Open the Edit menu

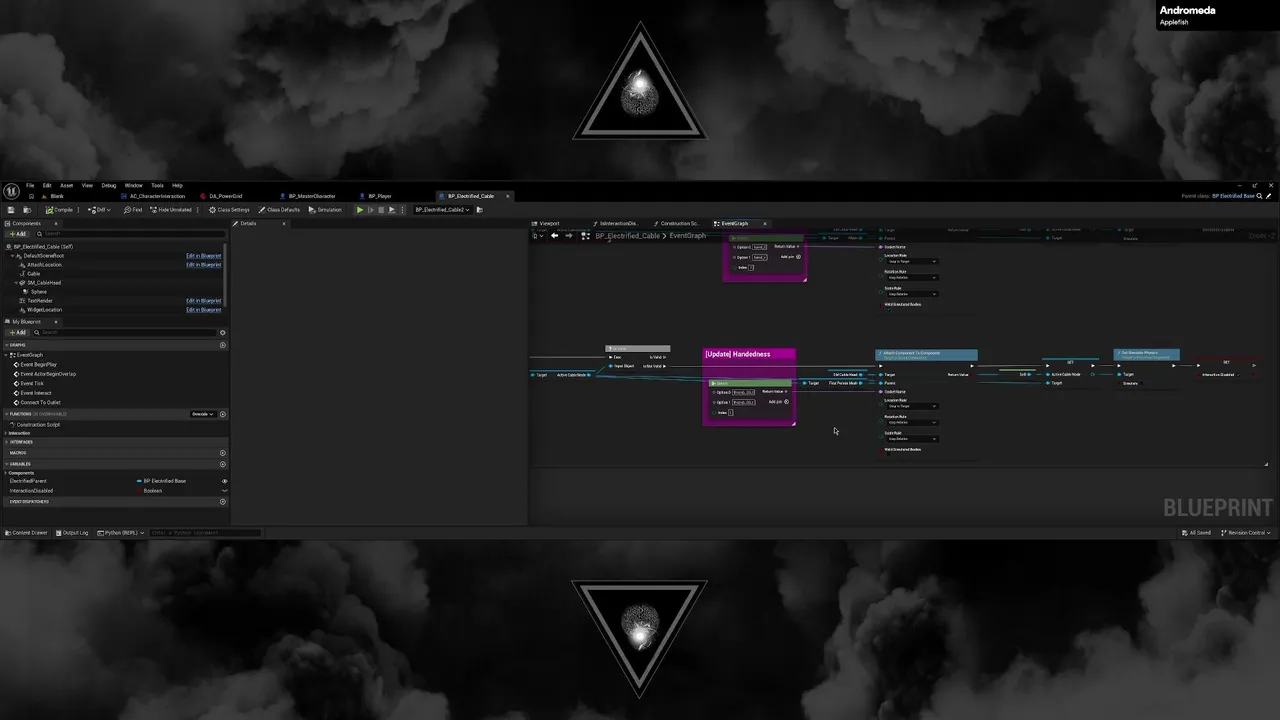pyautogui.click(x=46, y=185)
